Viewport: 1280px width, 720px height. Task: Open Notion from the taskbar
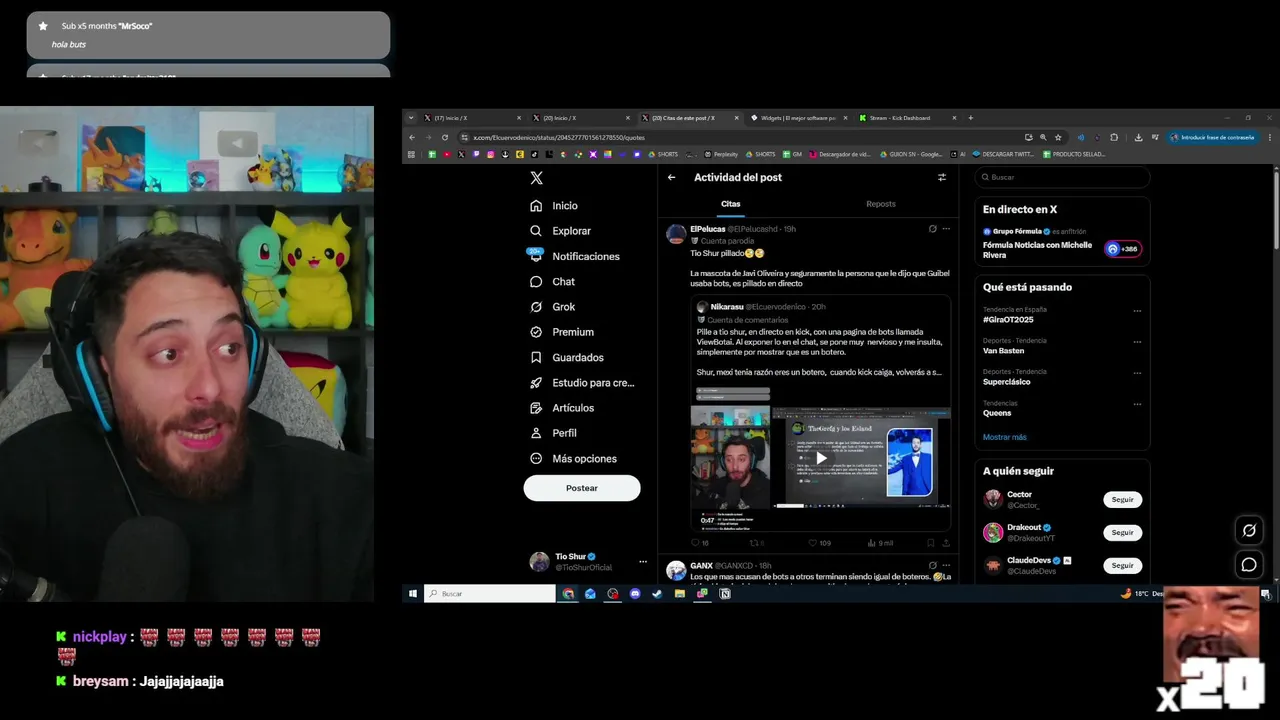point(725,594)
